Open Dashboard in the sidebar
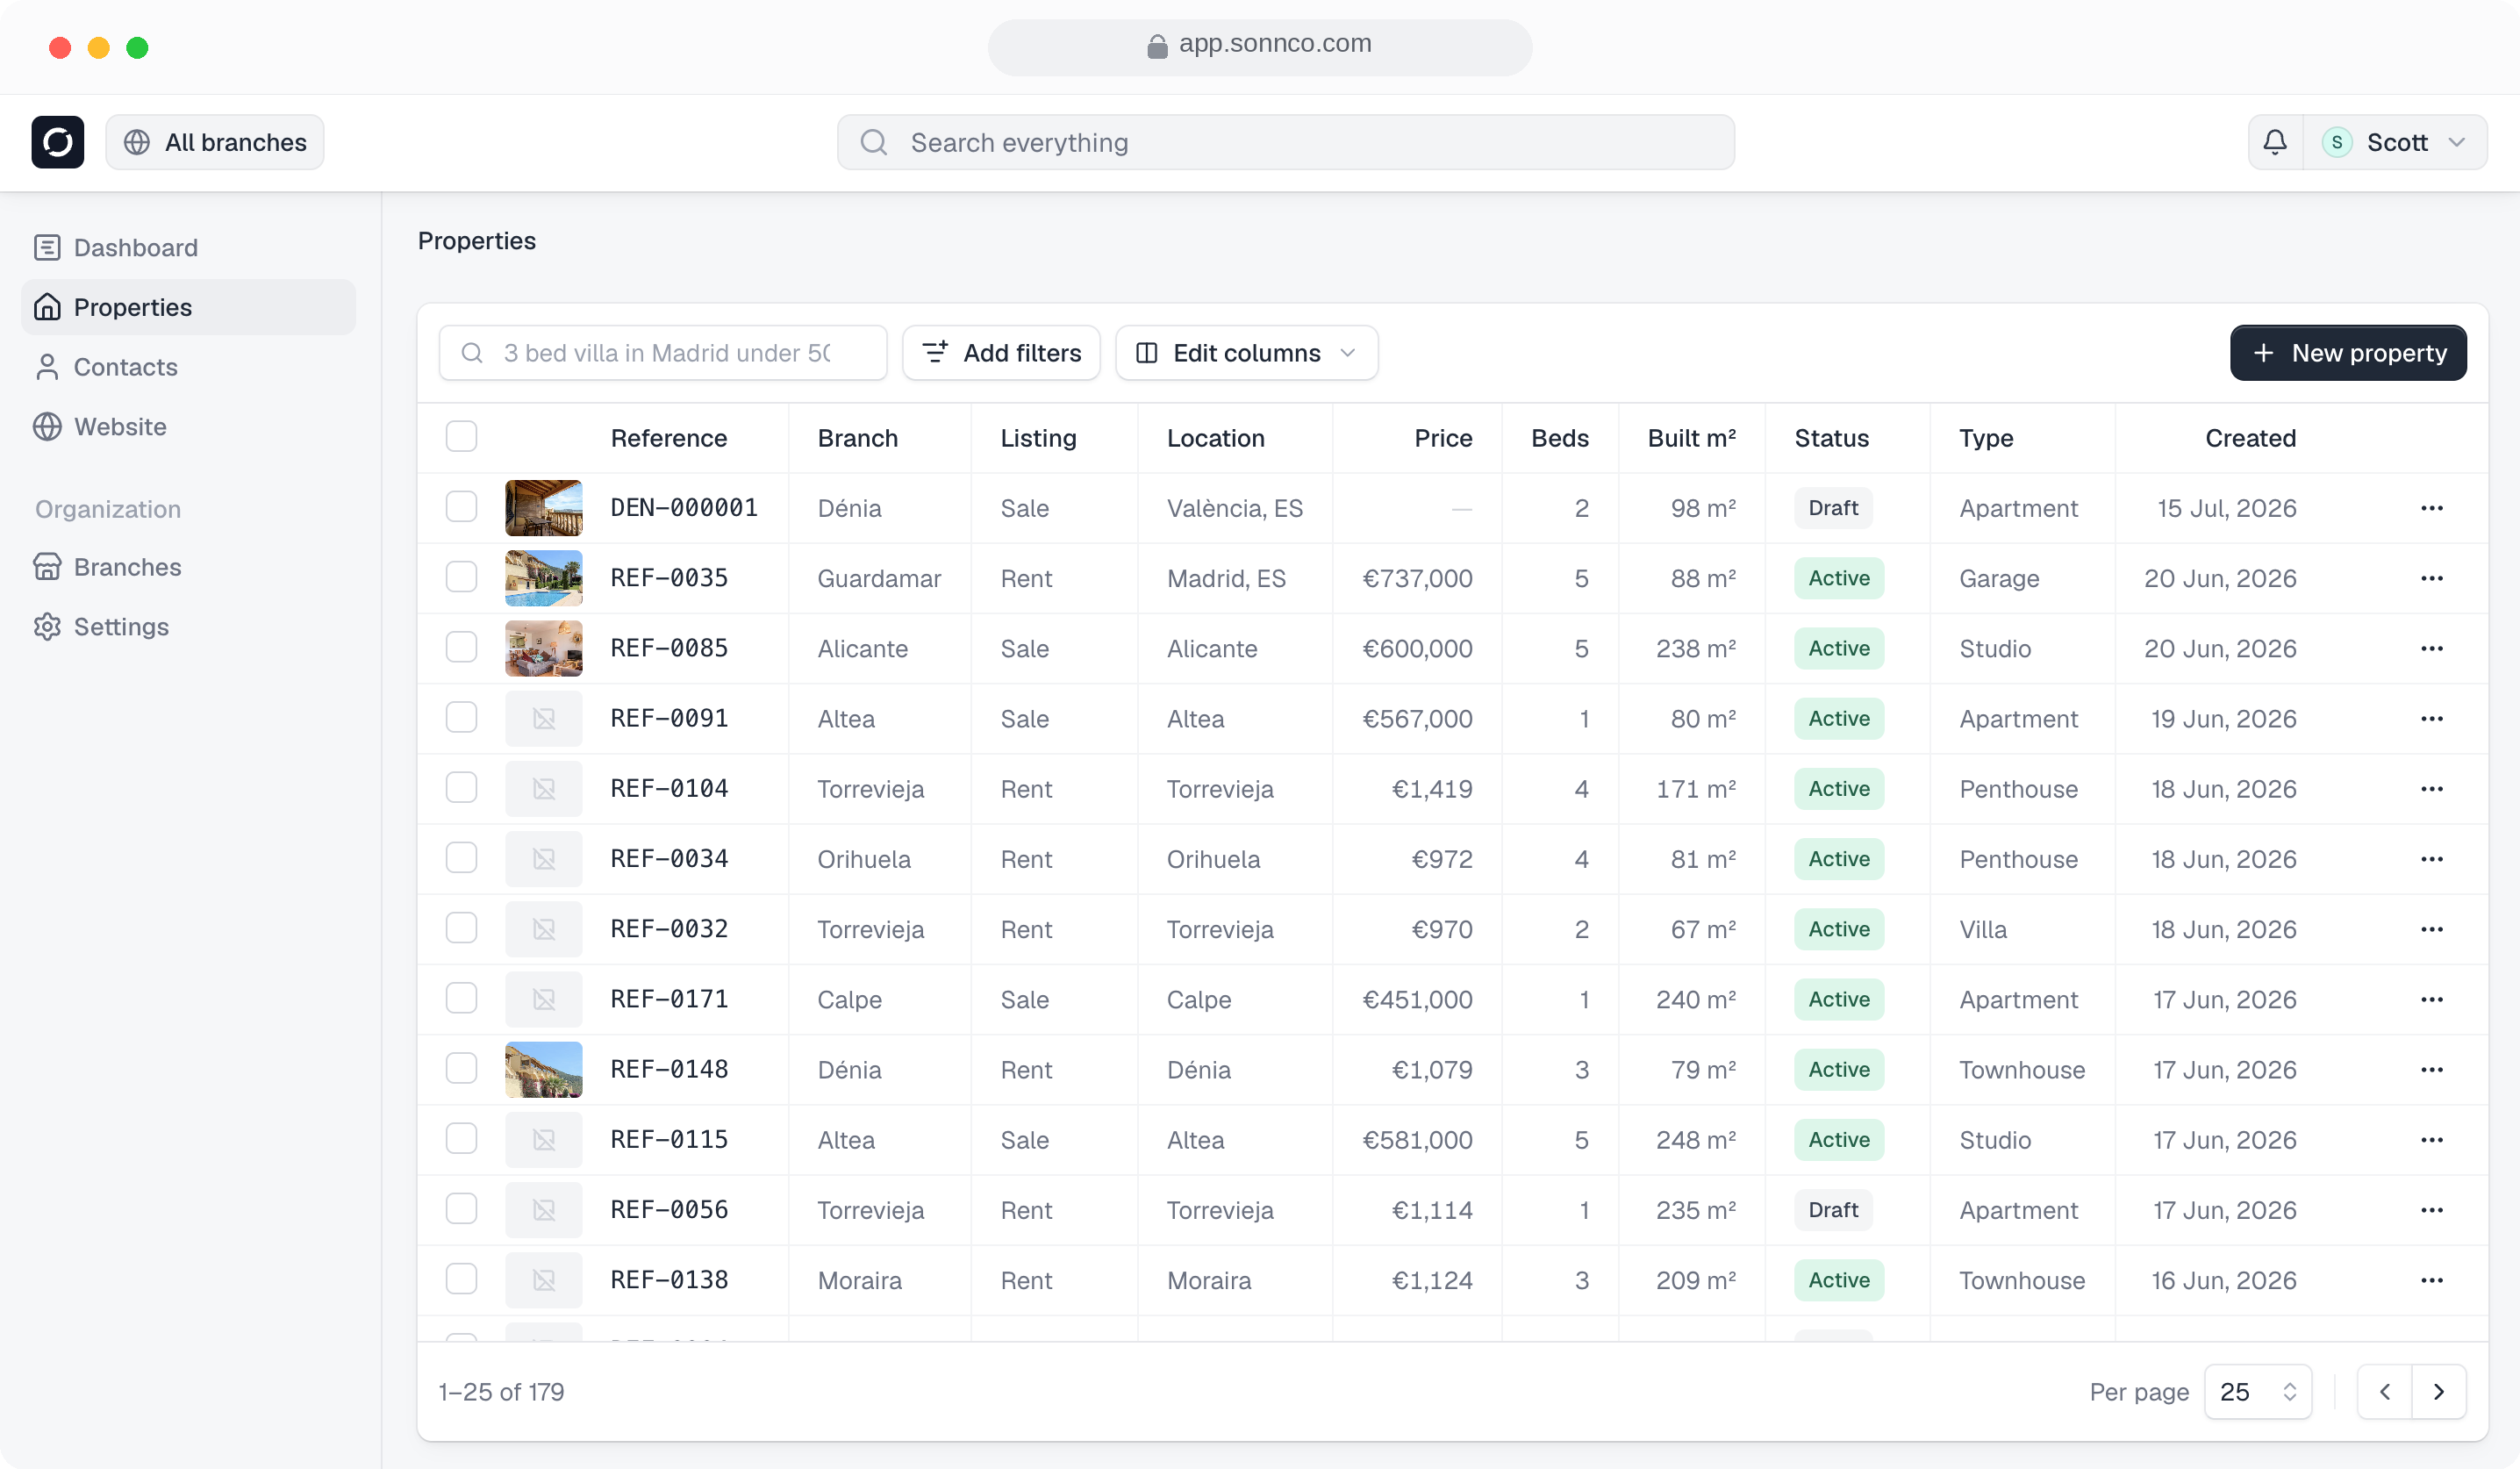Viewport: 2520px width, 1469px height. (x=189, y=247)
